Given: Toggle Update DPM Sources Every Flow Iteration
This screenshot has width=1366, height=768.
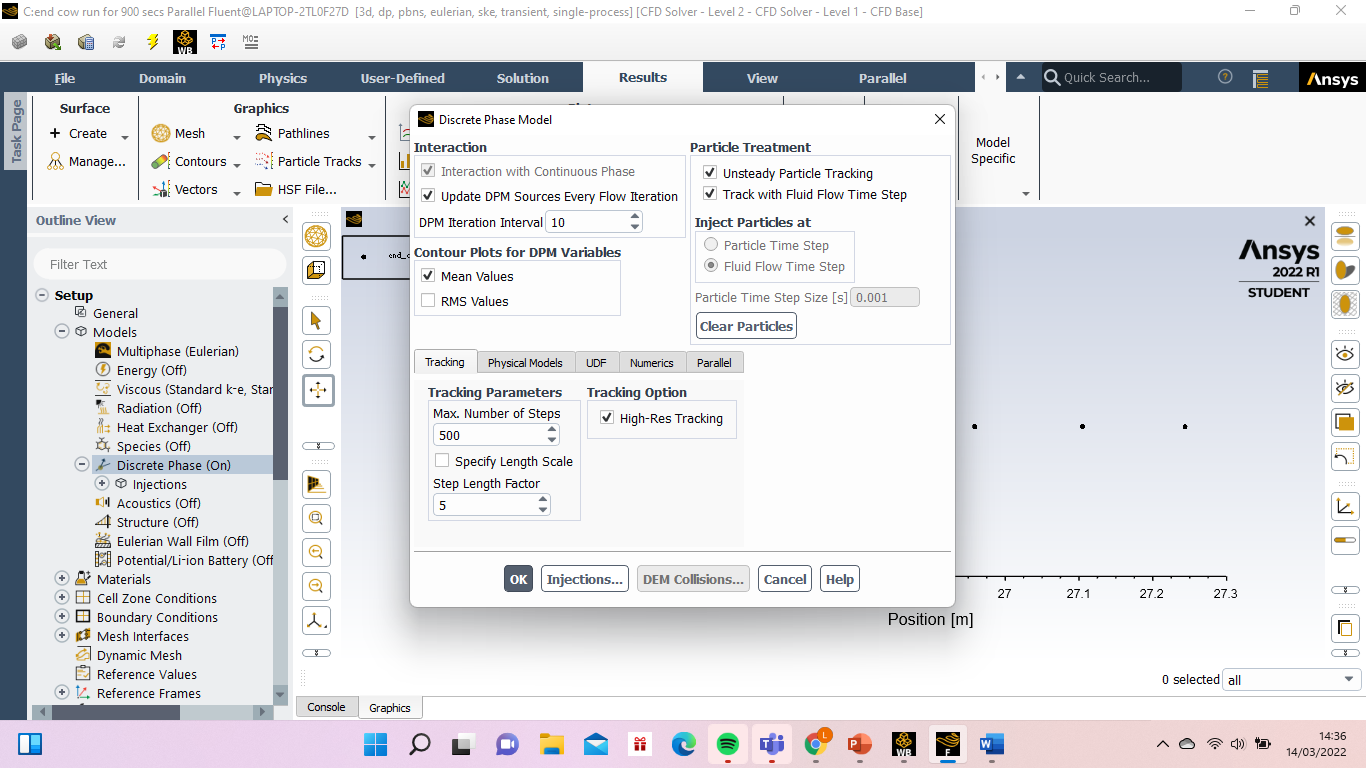Looking at the screenshot, I should 428,196.
